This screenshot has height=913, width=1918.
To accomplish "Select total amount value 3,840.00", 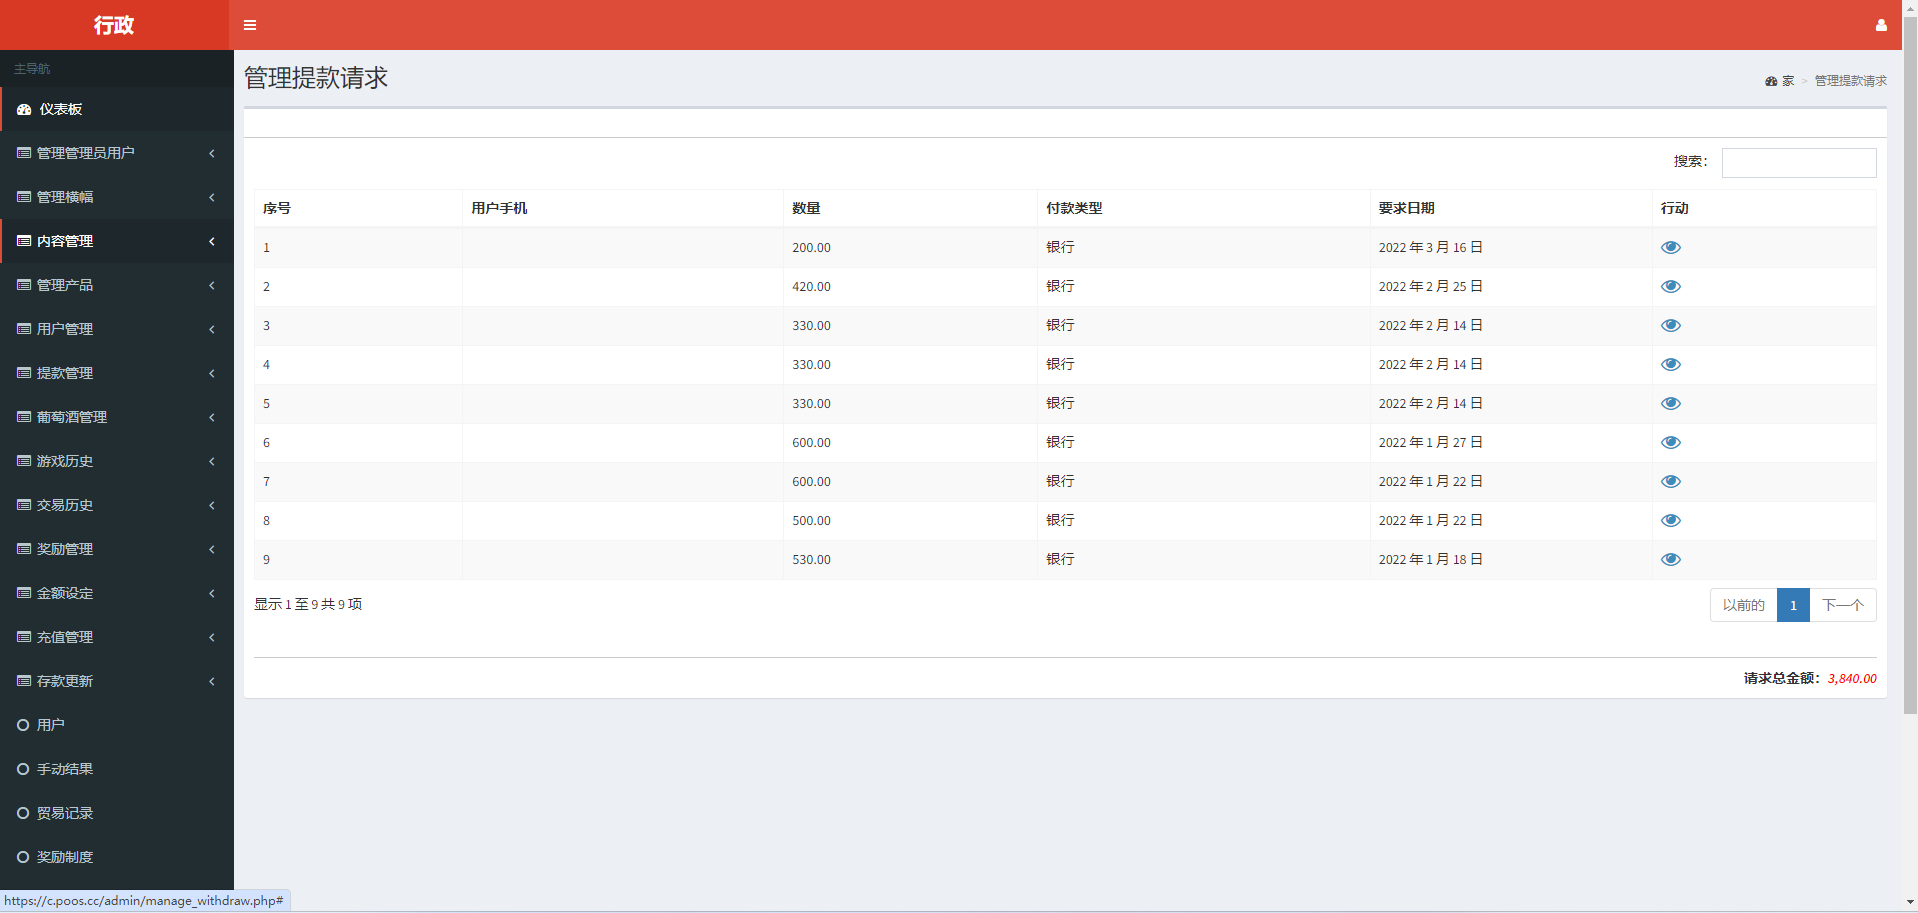I will [x=1852, y=679].
